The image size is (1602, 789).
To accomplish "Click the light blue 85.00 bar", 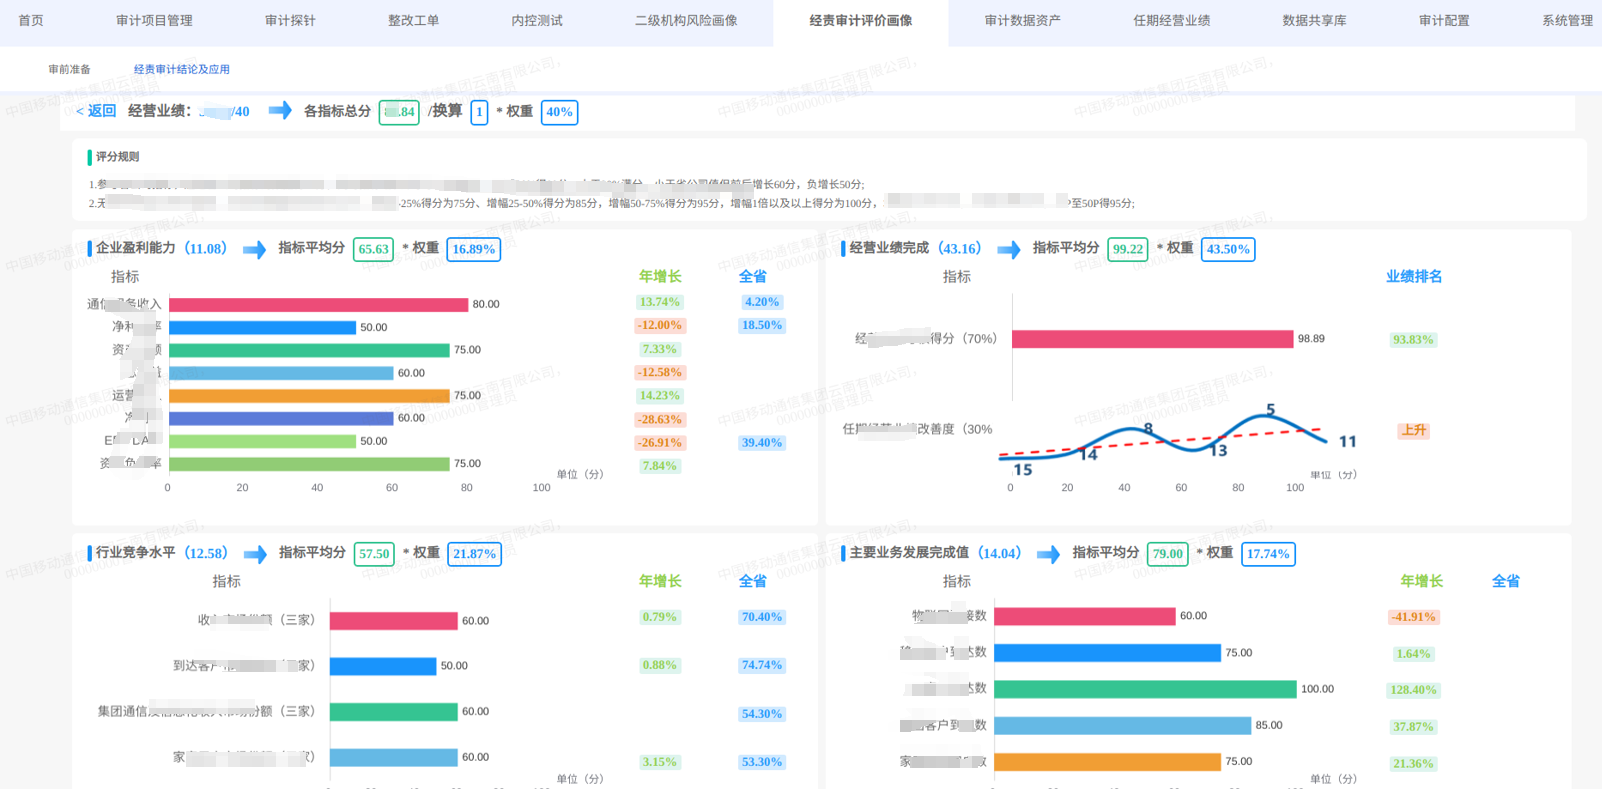I will pyautogui.click(x=1122, y=725).
